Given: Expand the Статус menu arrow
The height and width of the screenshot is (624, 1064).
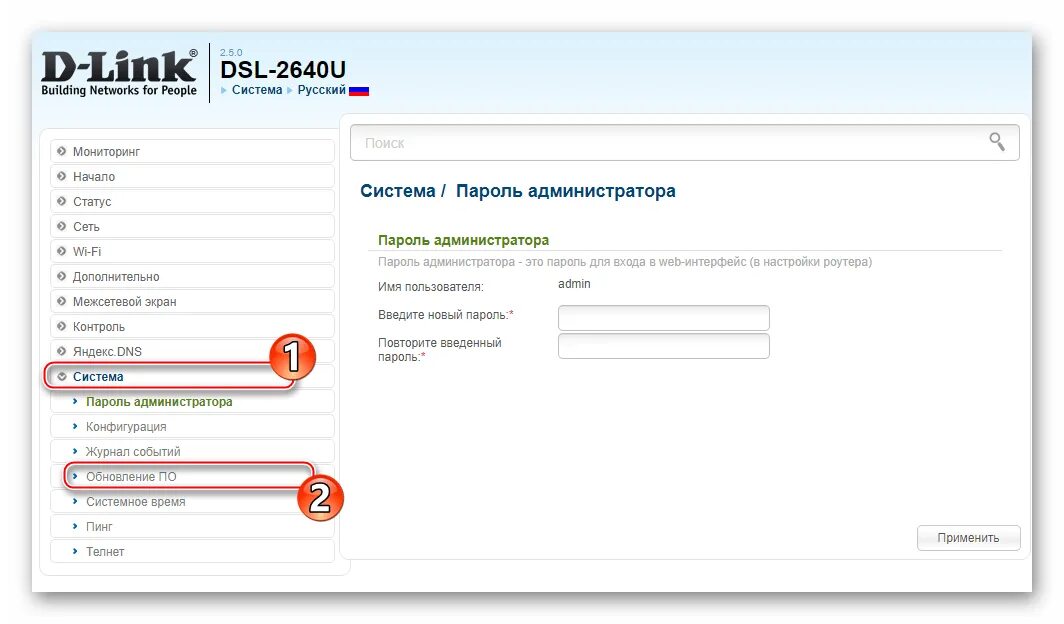Looking at the screenshot, I should pyautogui.click(x=62, y=201).
